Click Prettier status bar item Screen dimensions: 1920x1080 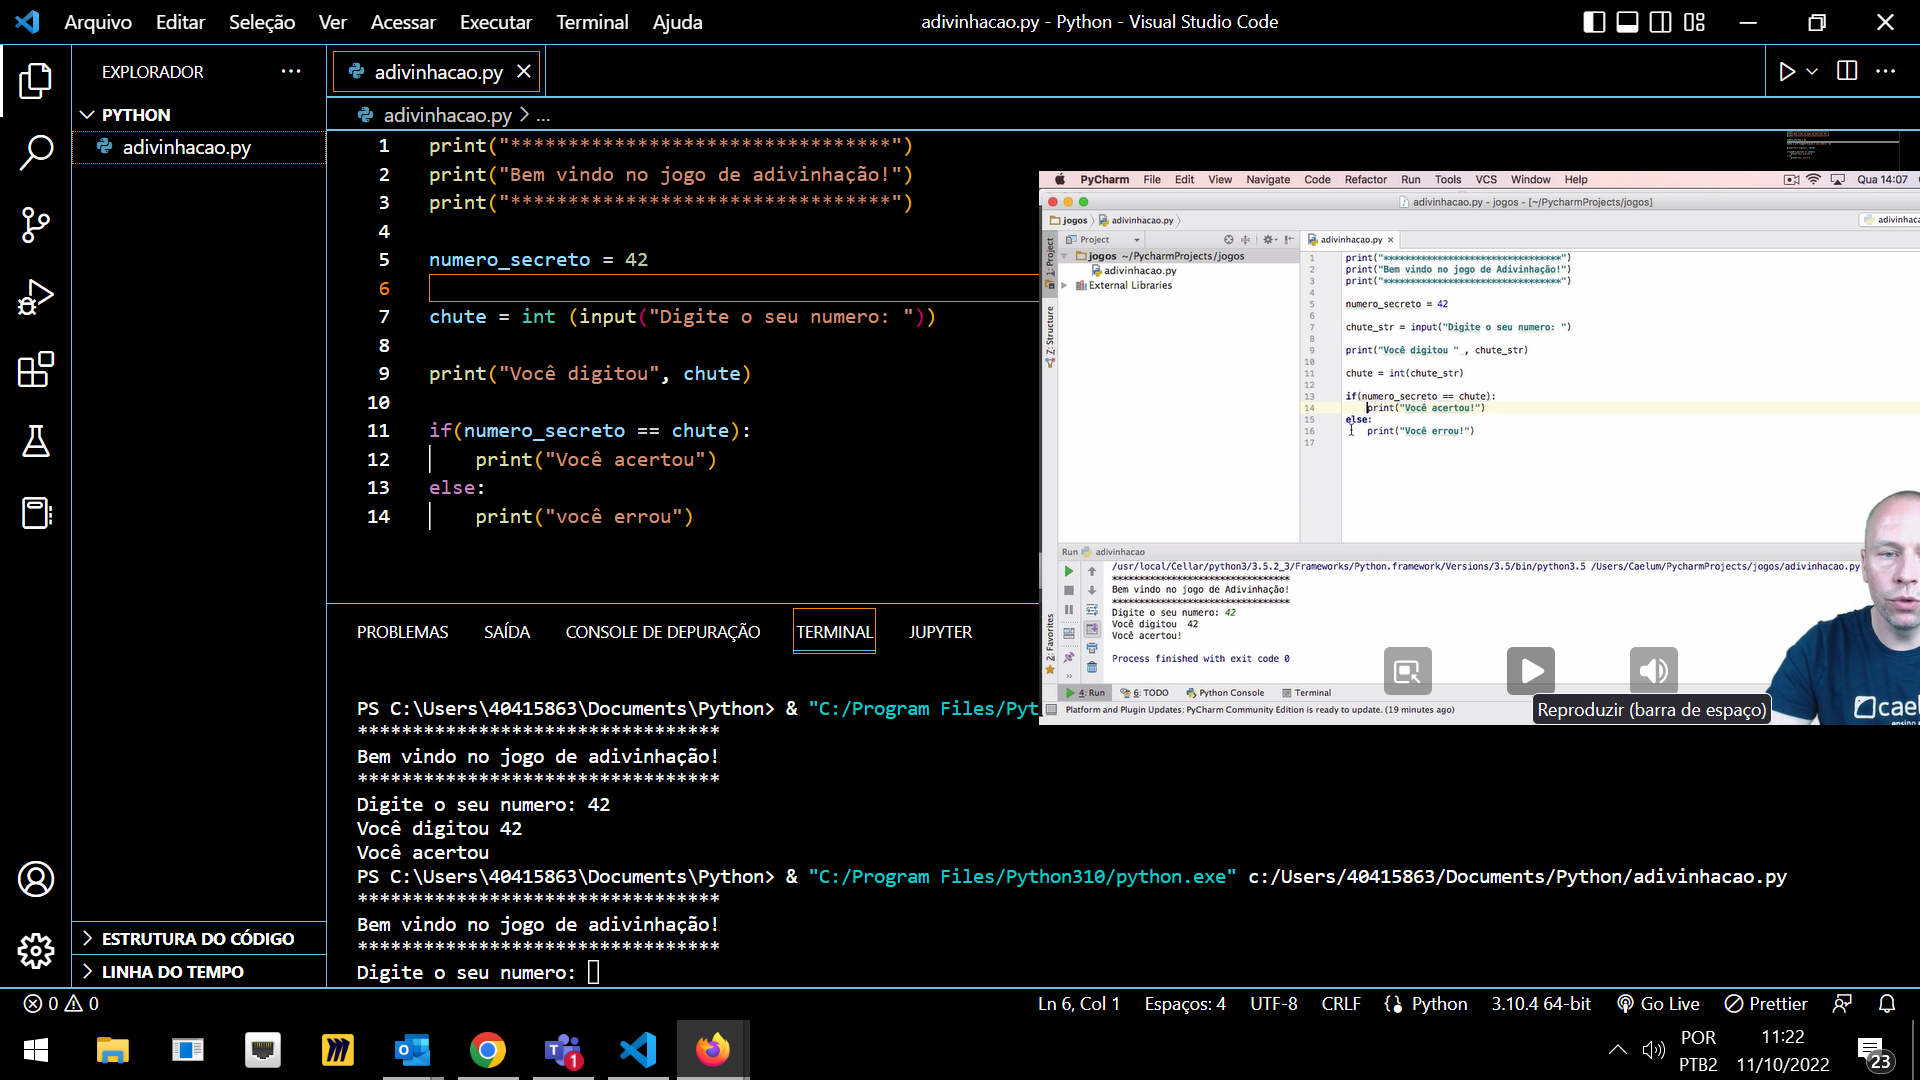(x=1766, y=1003)
